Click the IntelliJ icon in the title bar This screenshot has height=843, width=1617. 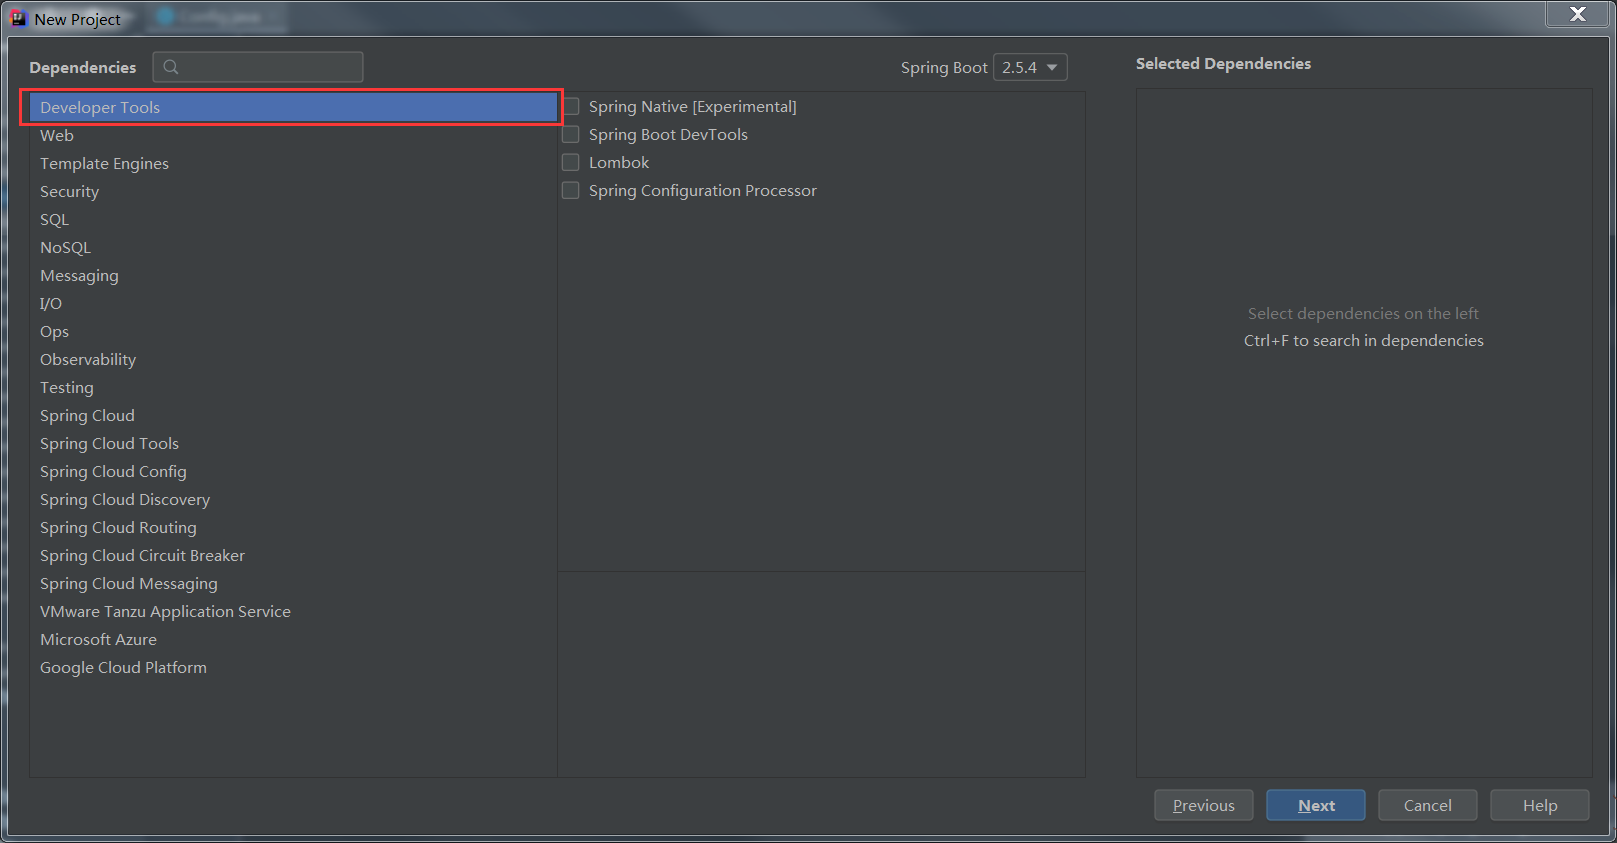(x=18, y=18)
